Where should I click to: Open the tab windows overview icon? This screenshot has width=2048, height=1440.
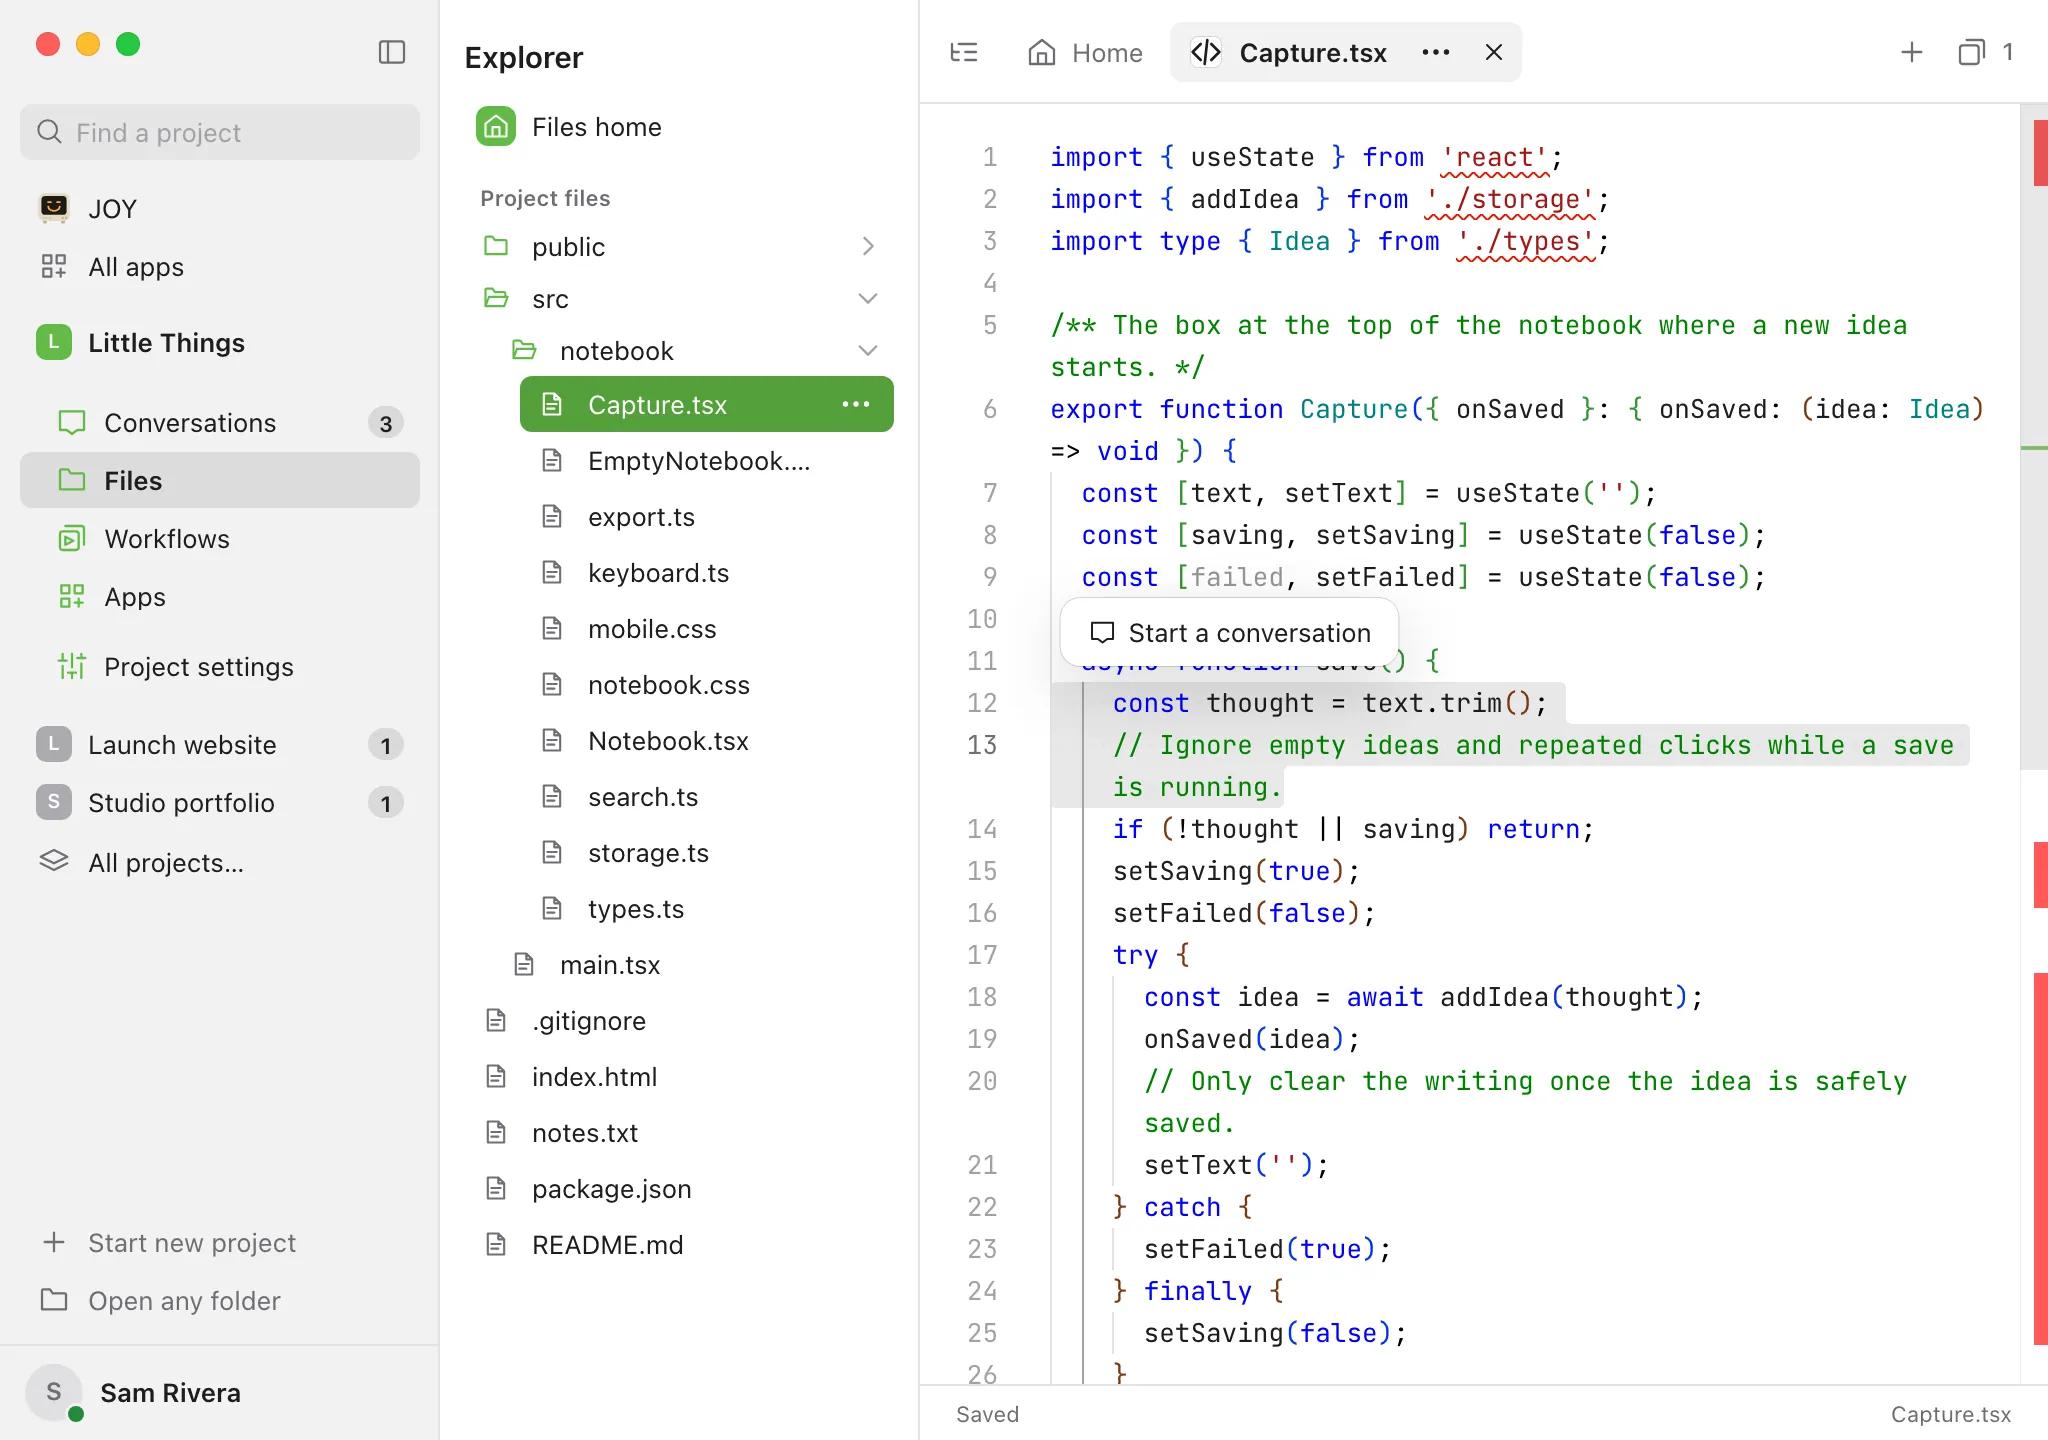coord(1971,52)
